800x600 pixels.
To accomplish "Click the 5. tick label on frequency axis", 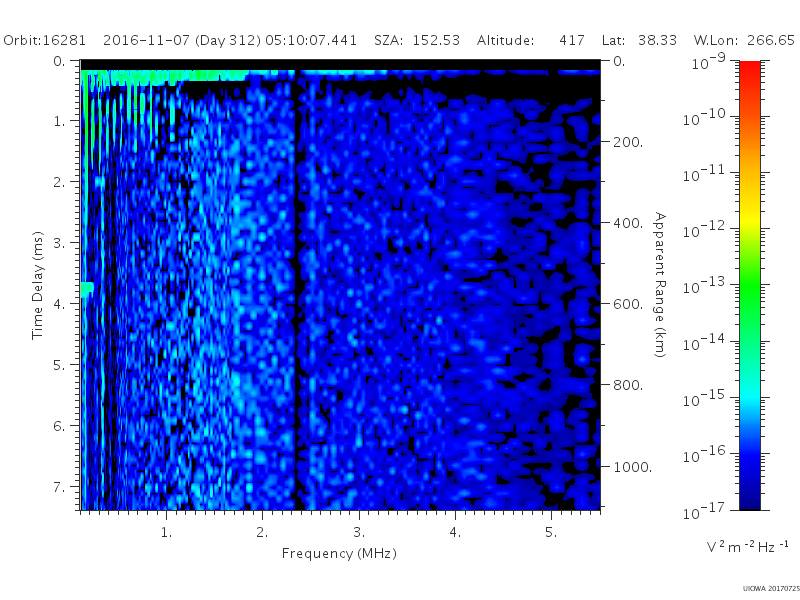I will tap(551, 533).
